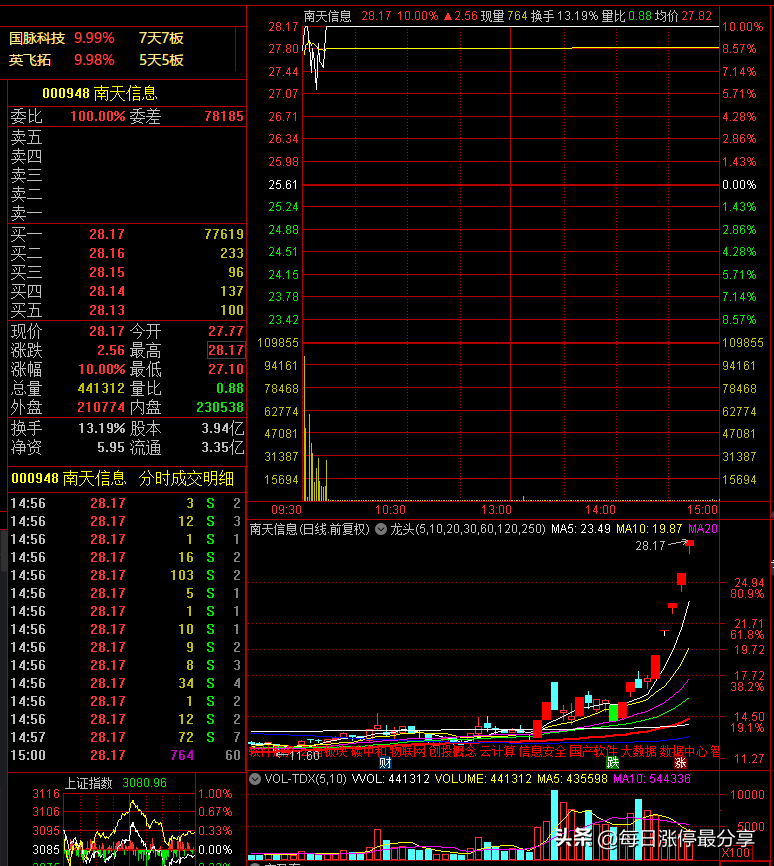This screenshot has height=866, width=774.
Task: Open 国脉科技 in the limit-up list
Action: click(37, 38)
